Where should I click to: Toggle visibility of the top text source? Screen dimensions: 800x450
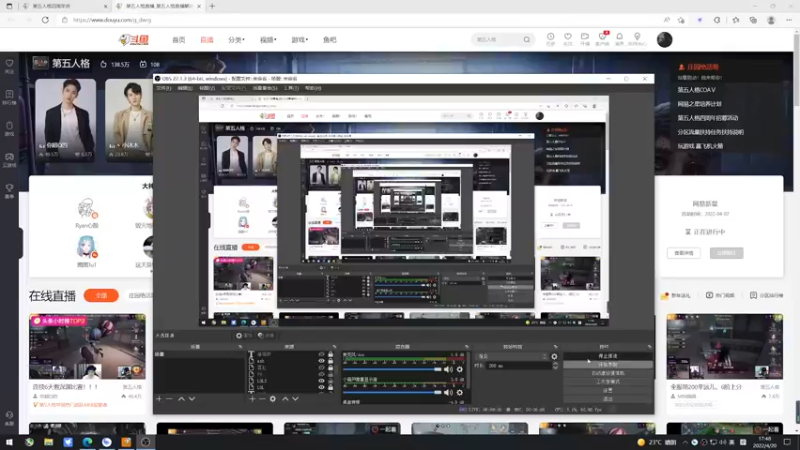click(x=321, y=354)
